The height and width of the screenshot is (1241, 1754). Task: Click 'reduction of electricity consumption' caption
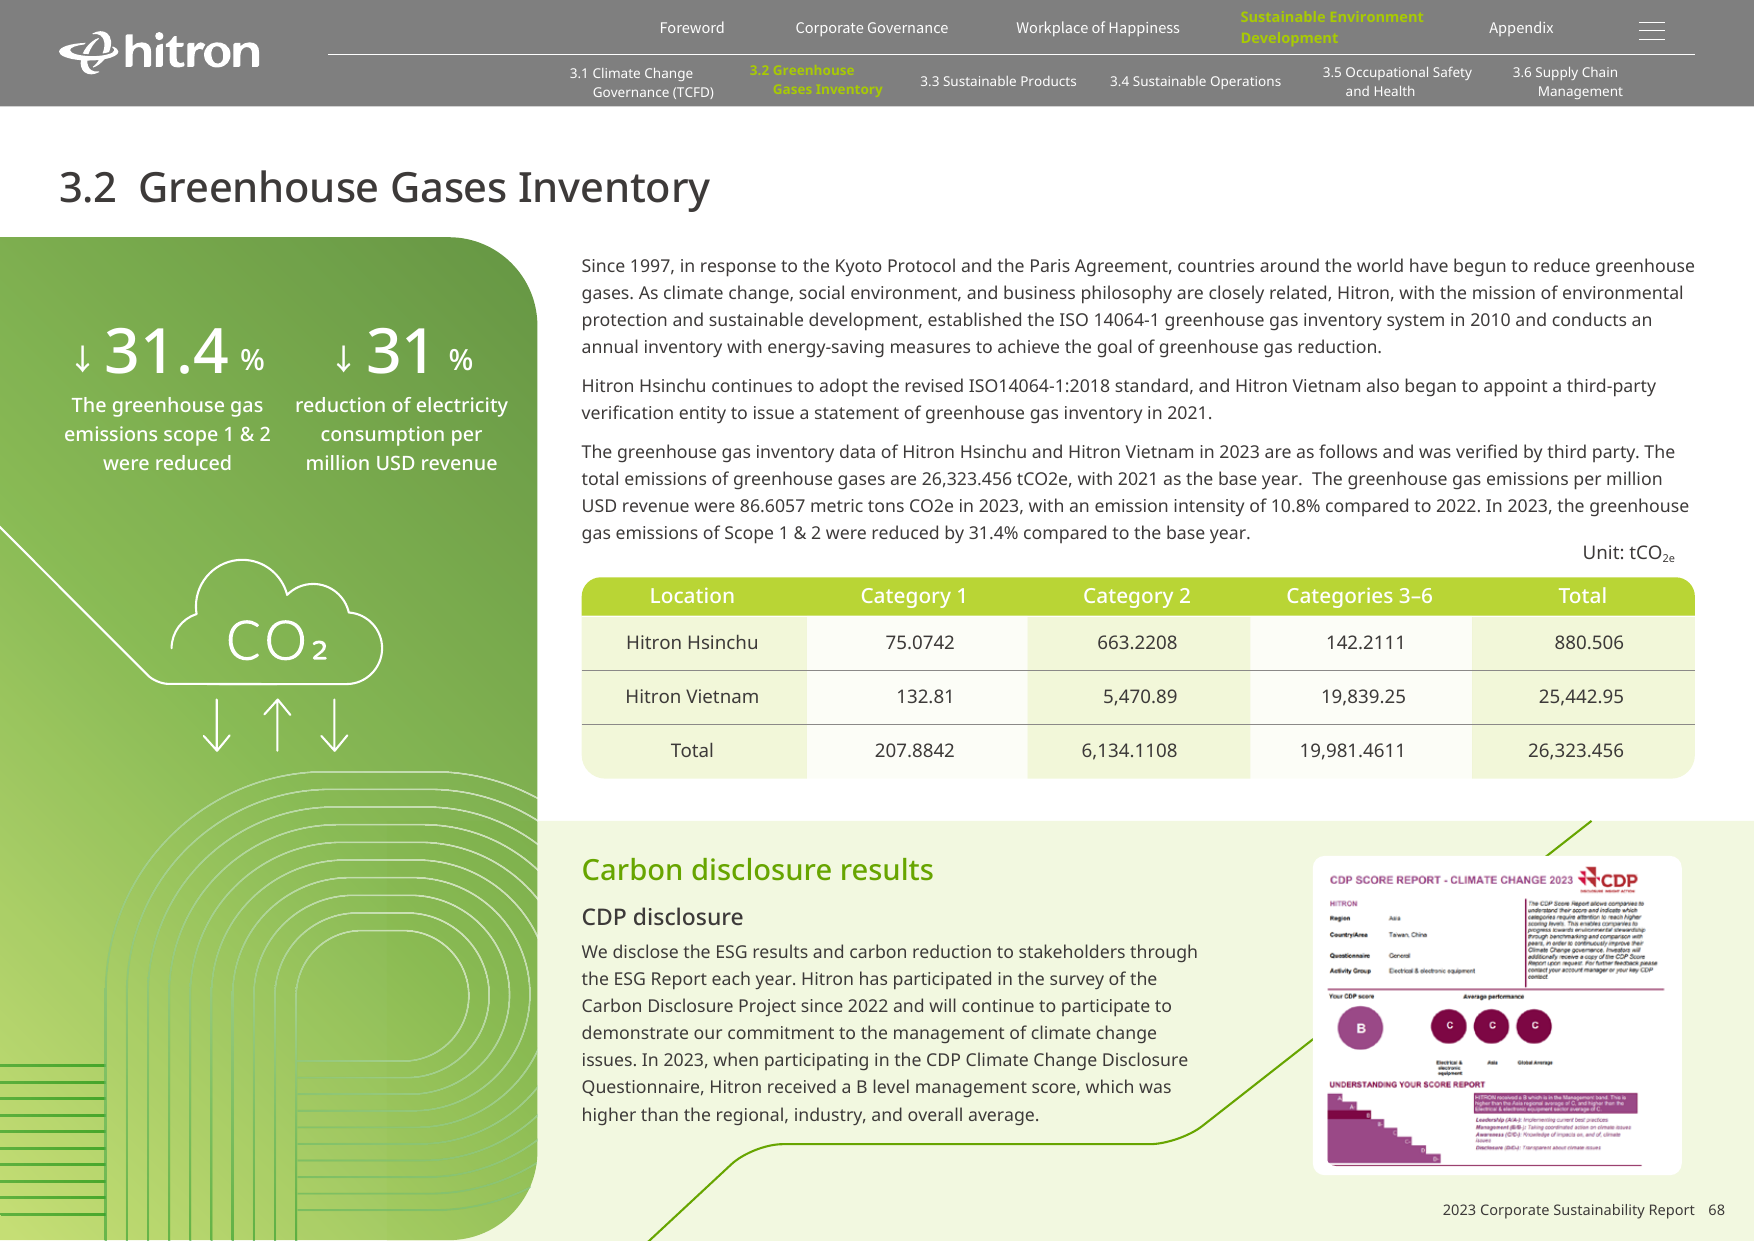coord(401,434)
